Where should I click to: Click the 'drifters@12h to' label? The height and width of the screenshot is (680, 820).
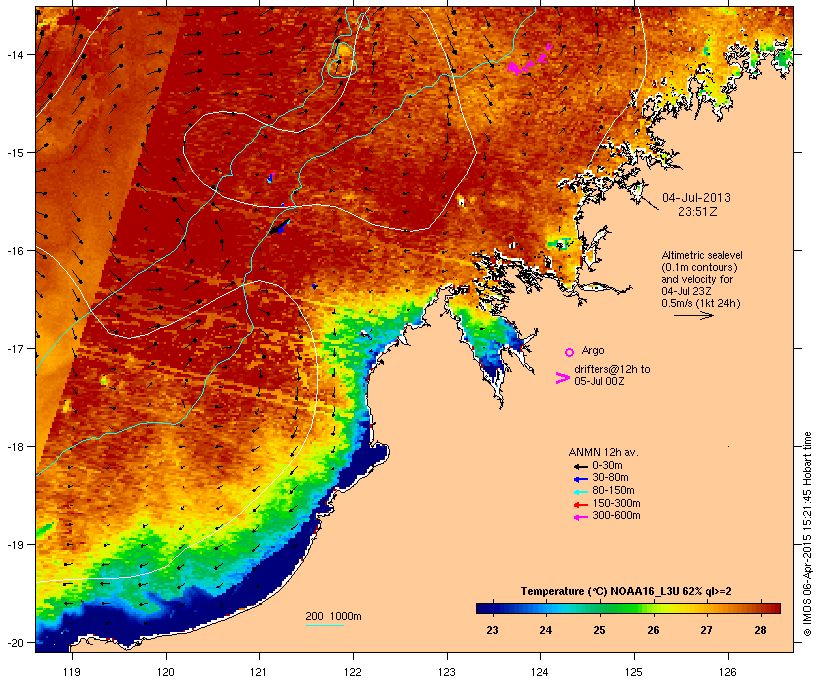(612, 369)
